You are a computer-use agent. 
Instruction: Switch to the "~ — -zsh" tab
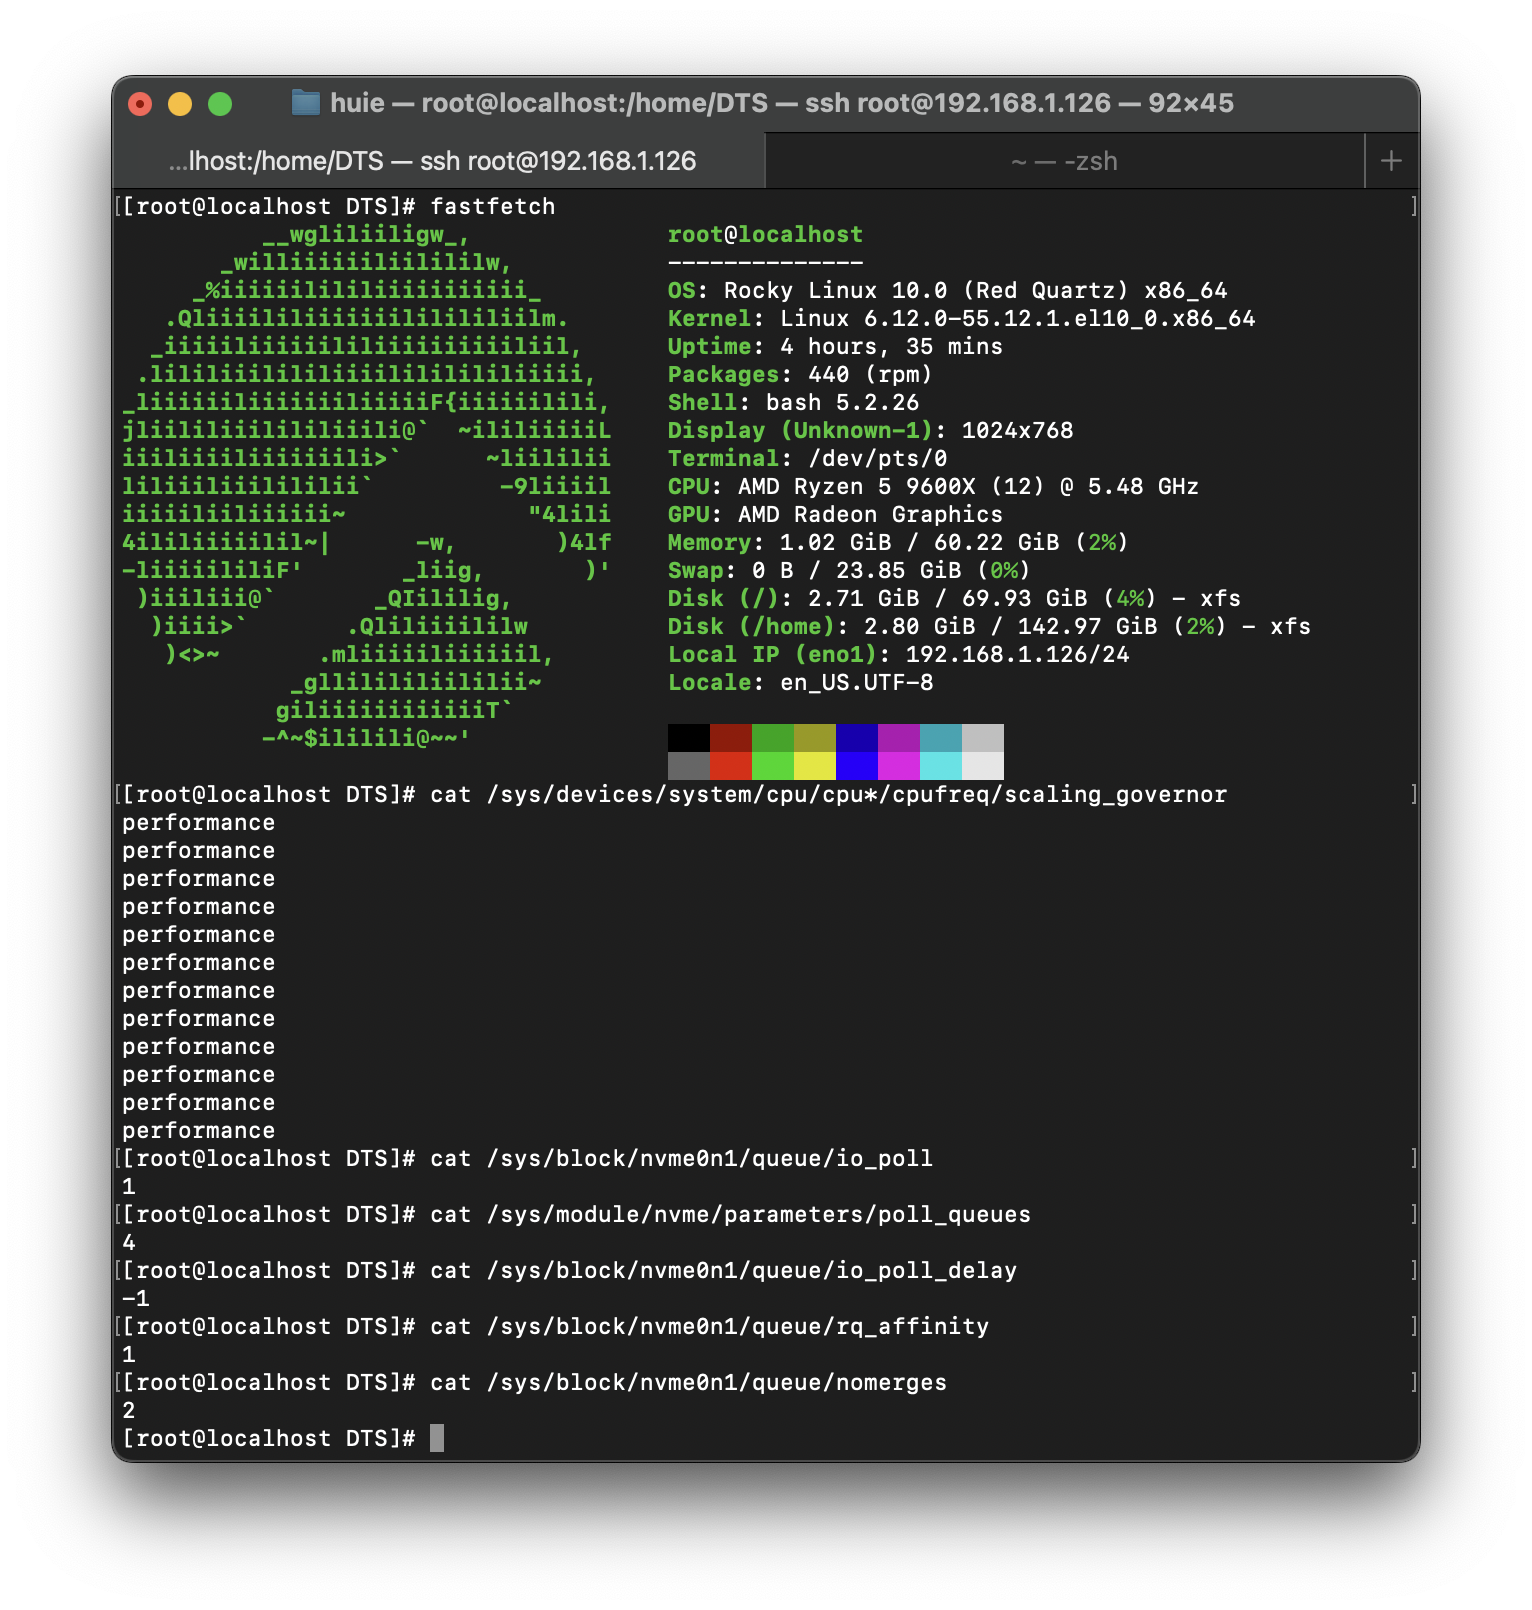1064,161
